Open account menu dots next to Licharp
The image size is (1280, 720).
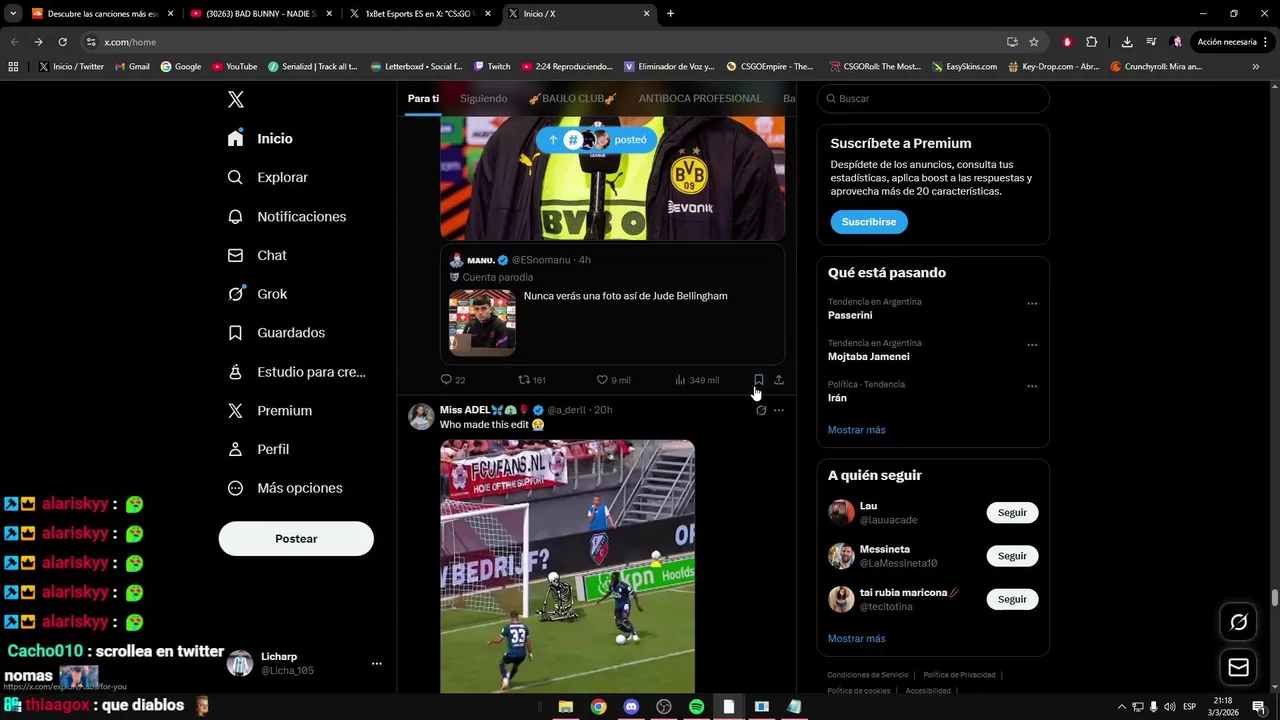point(377,663)
